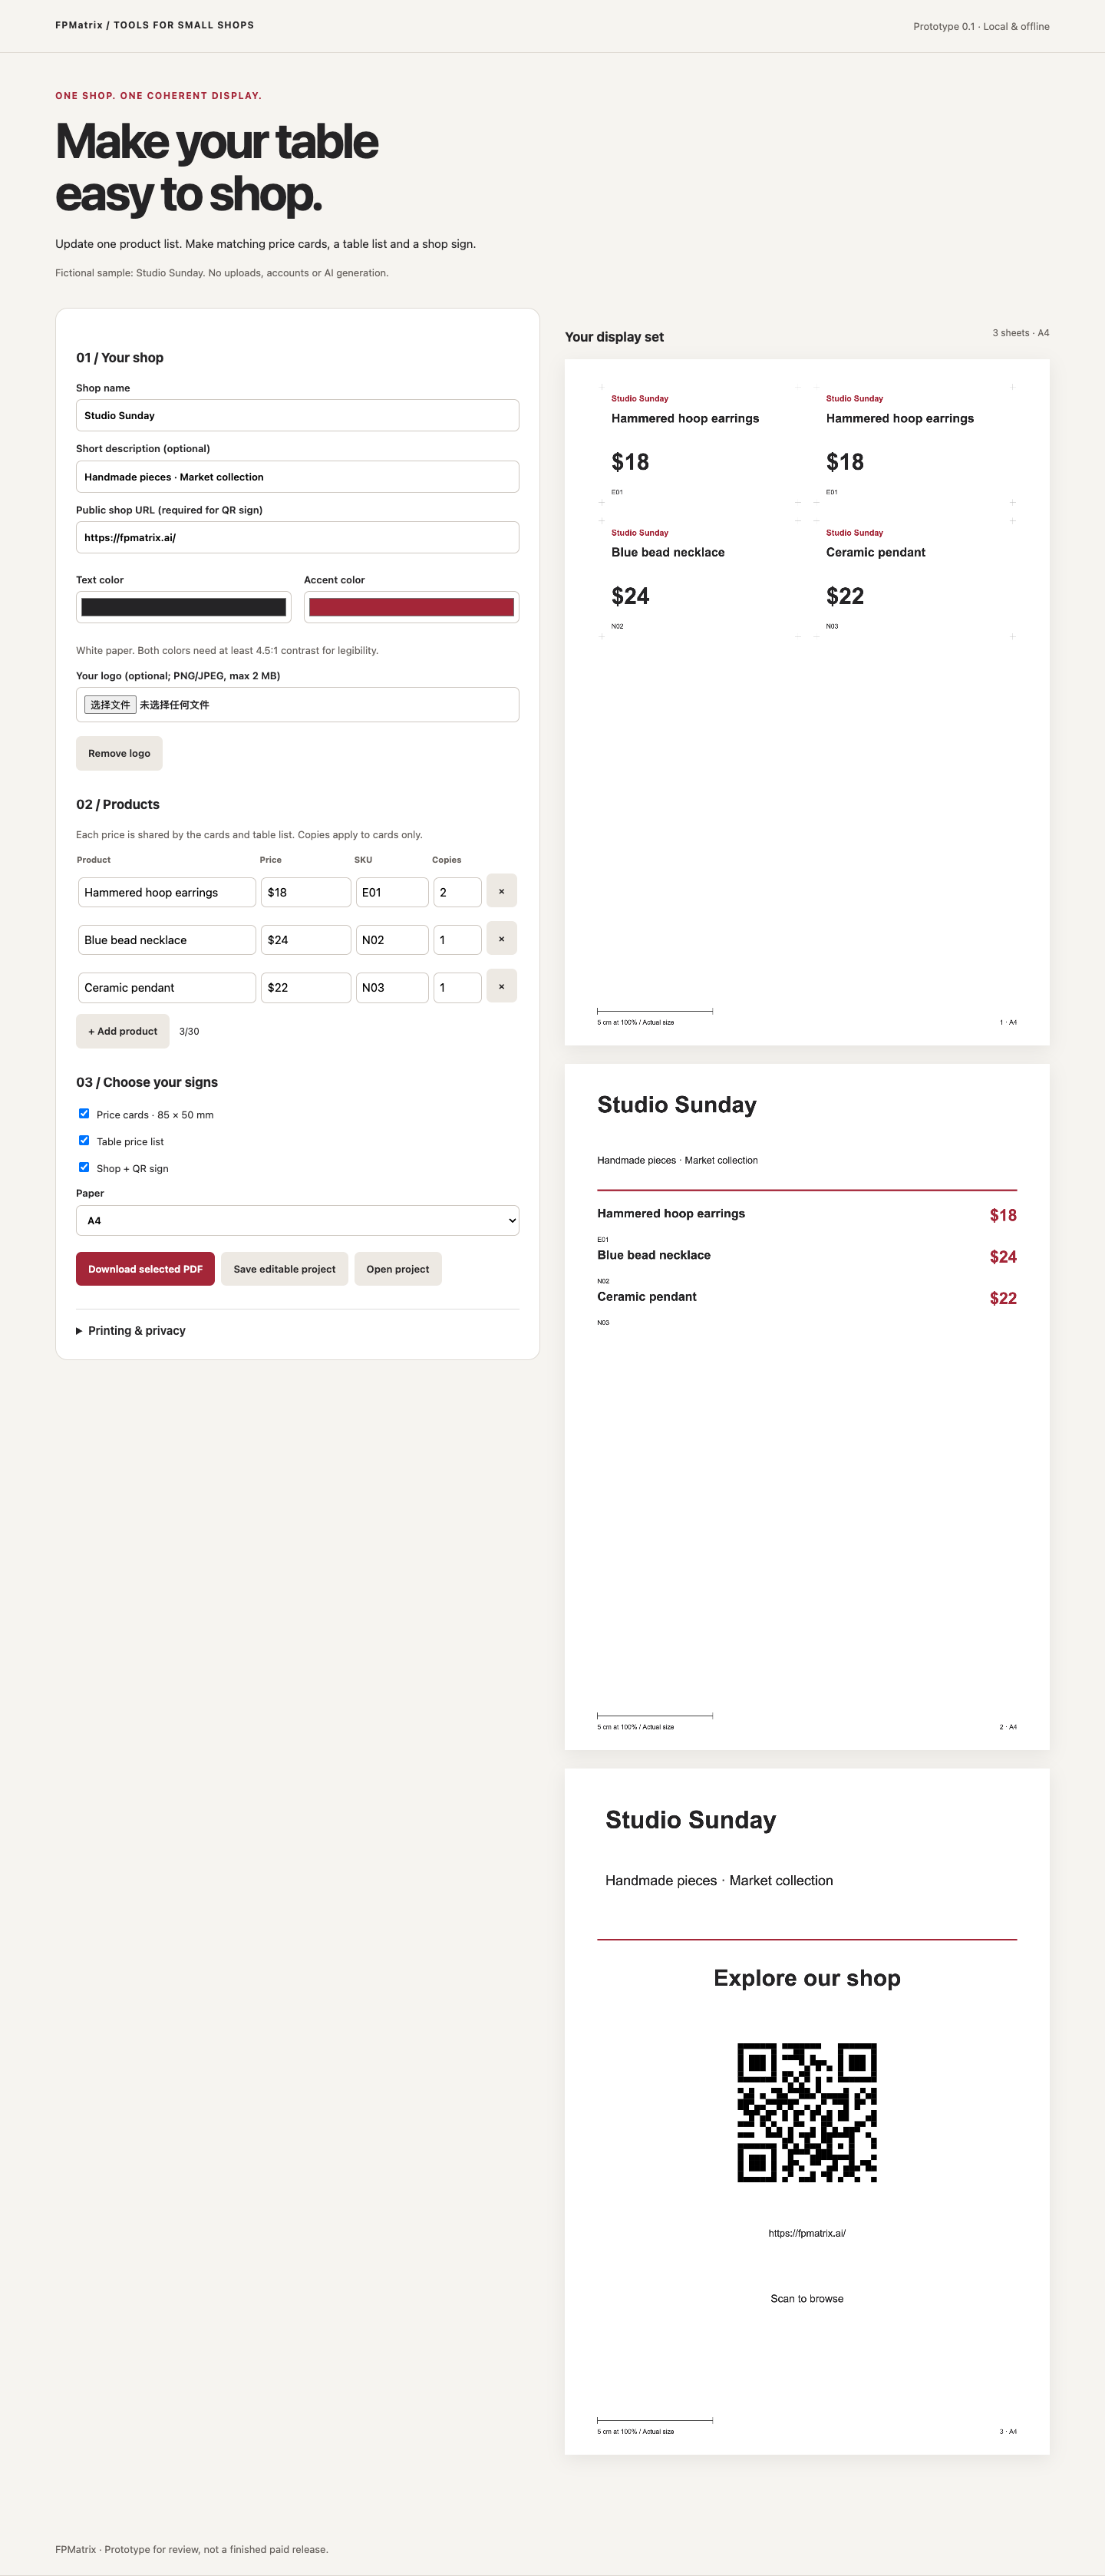
Task: Toggle the Price cards checkbox
Action: click(x=84, y=1113)
